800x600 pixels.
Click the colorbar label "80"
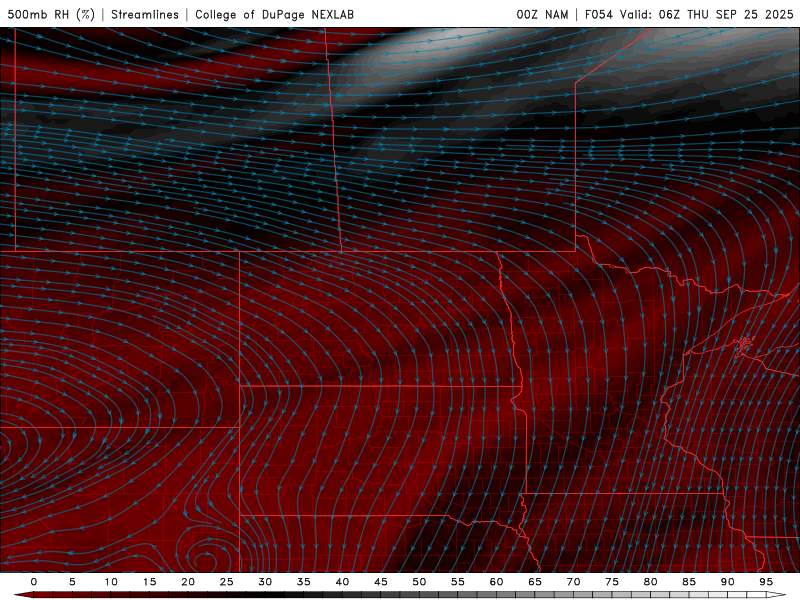coord(651,582)
